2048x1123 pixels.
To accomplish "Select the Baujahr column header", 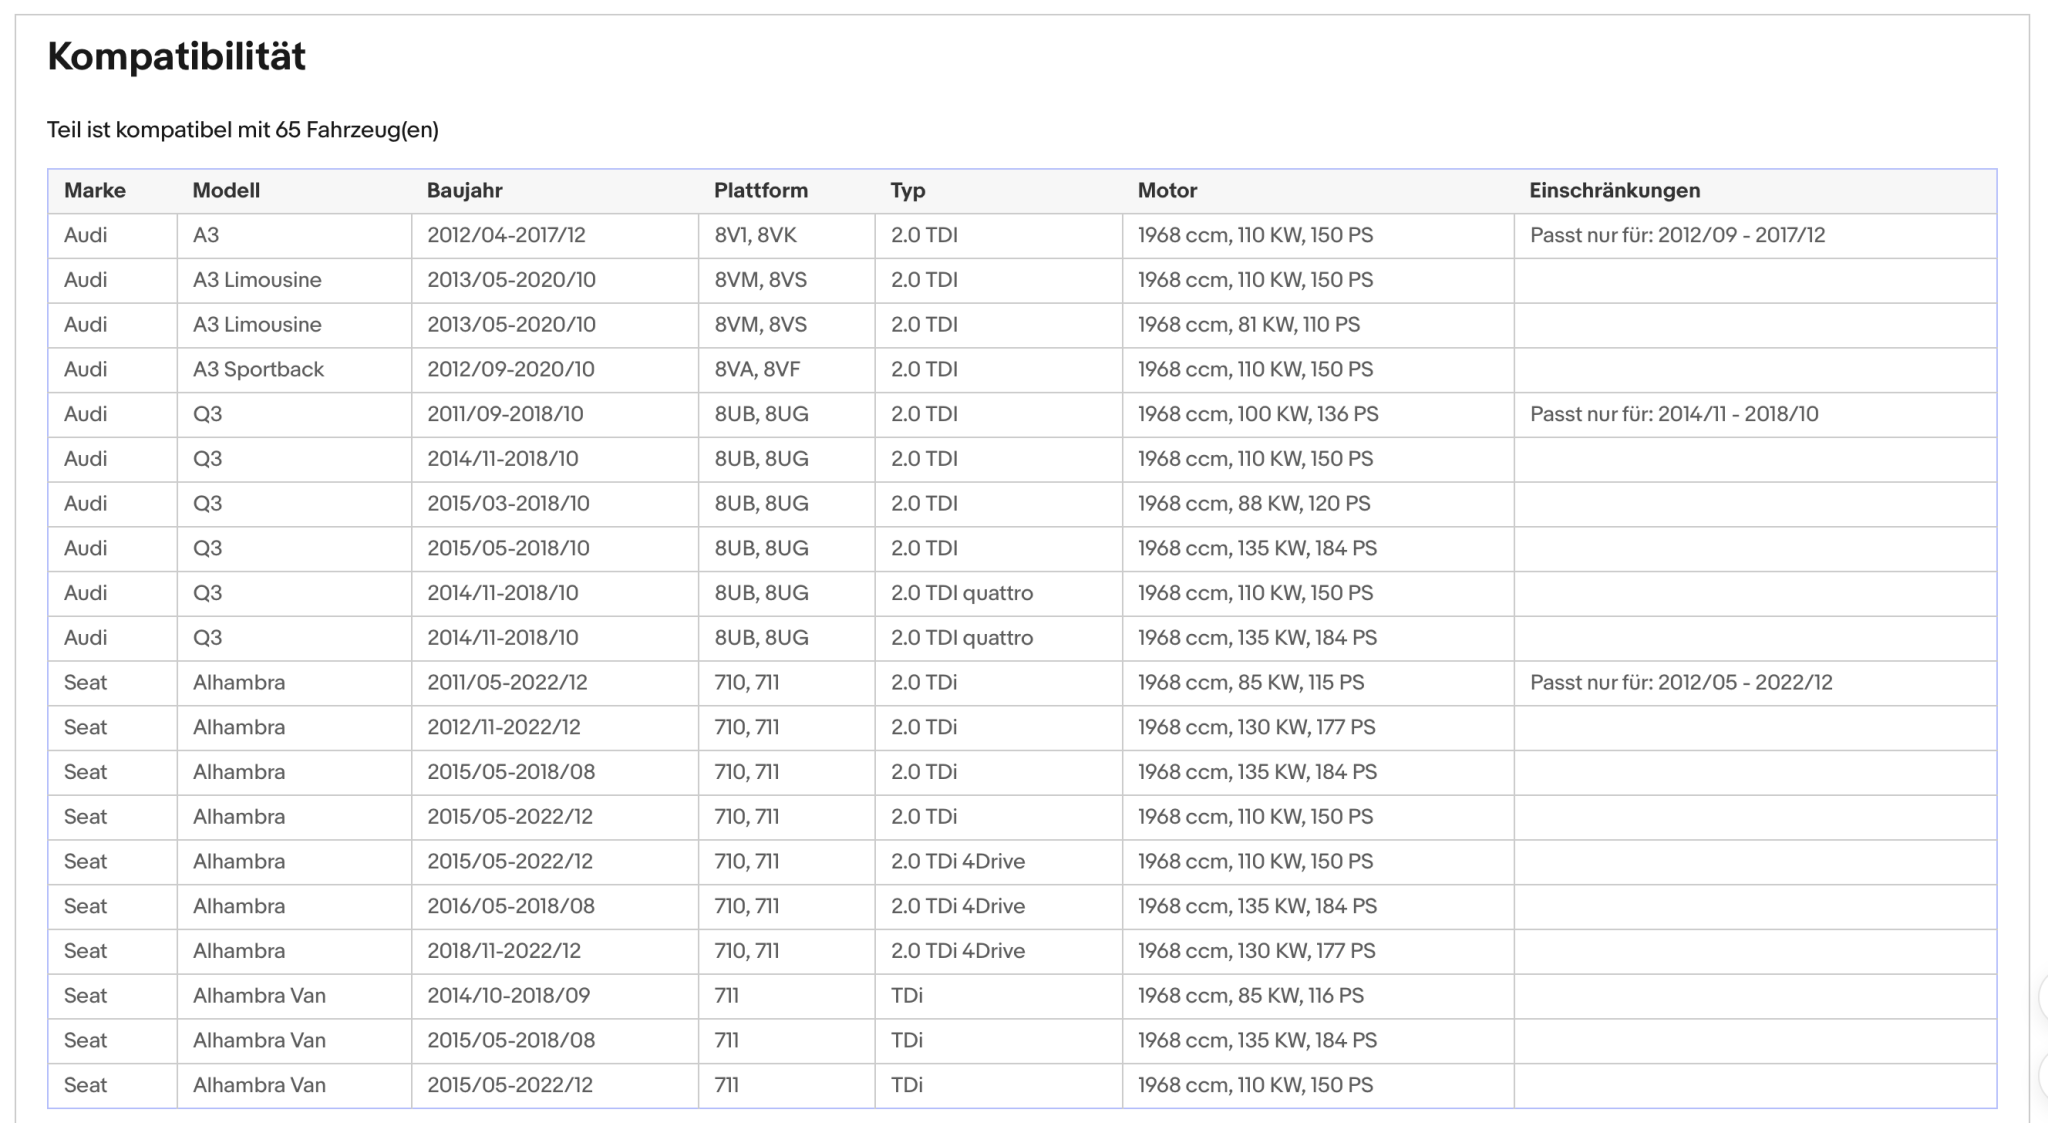I will coord(464,190).
